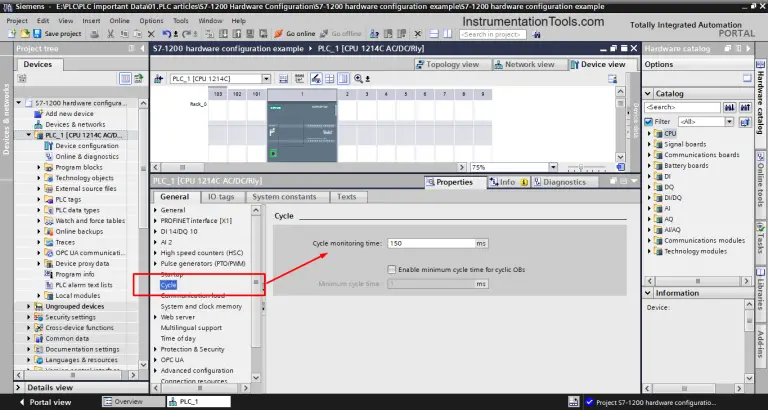768x410 pixels.
Task: Select System and clock memory
Action: pos(201,307)
